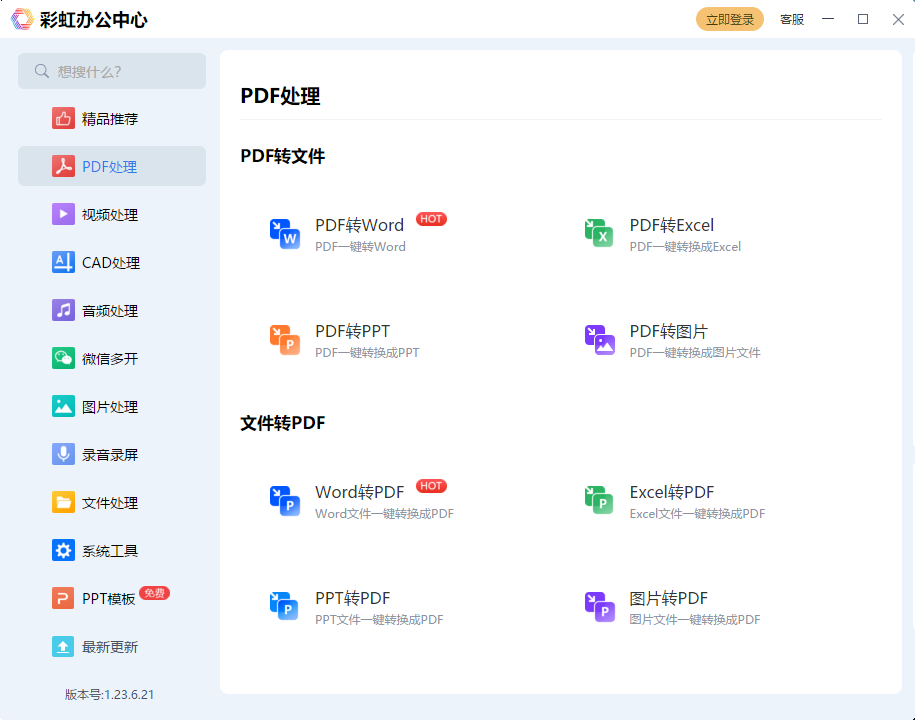This screenshot has height=720, width=915.
Task: Open 客服 customer service
Action: point(792,19)
